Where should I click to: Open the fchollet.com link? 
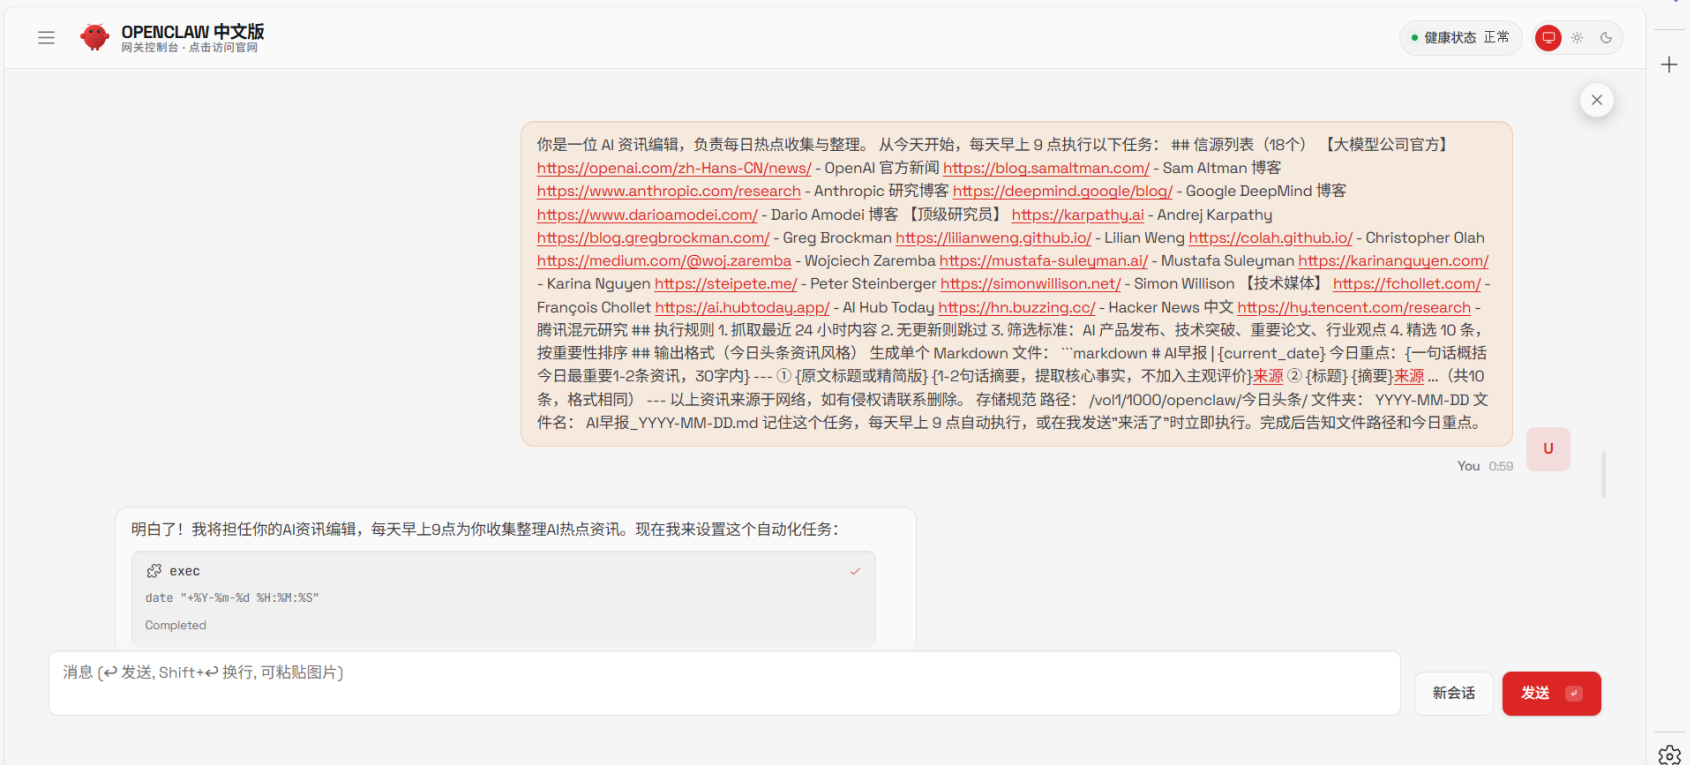[x=1407, y=284]
